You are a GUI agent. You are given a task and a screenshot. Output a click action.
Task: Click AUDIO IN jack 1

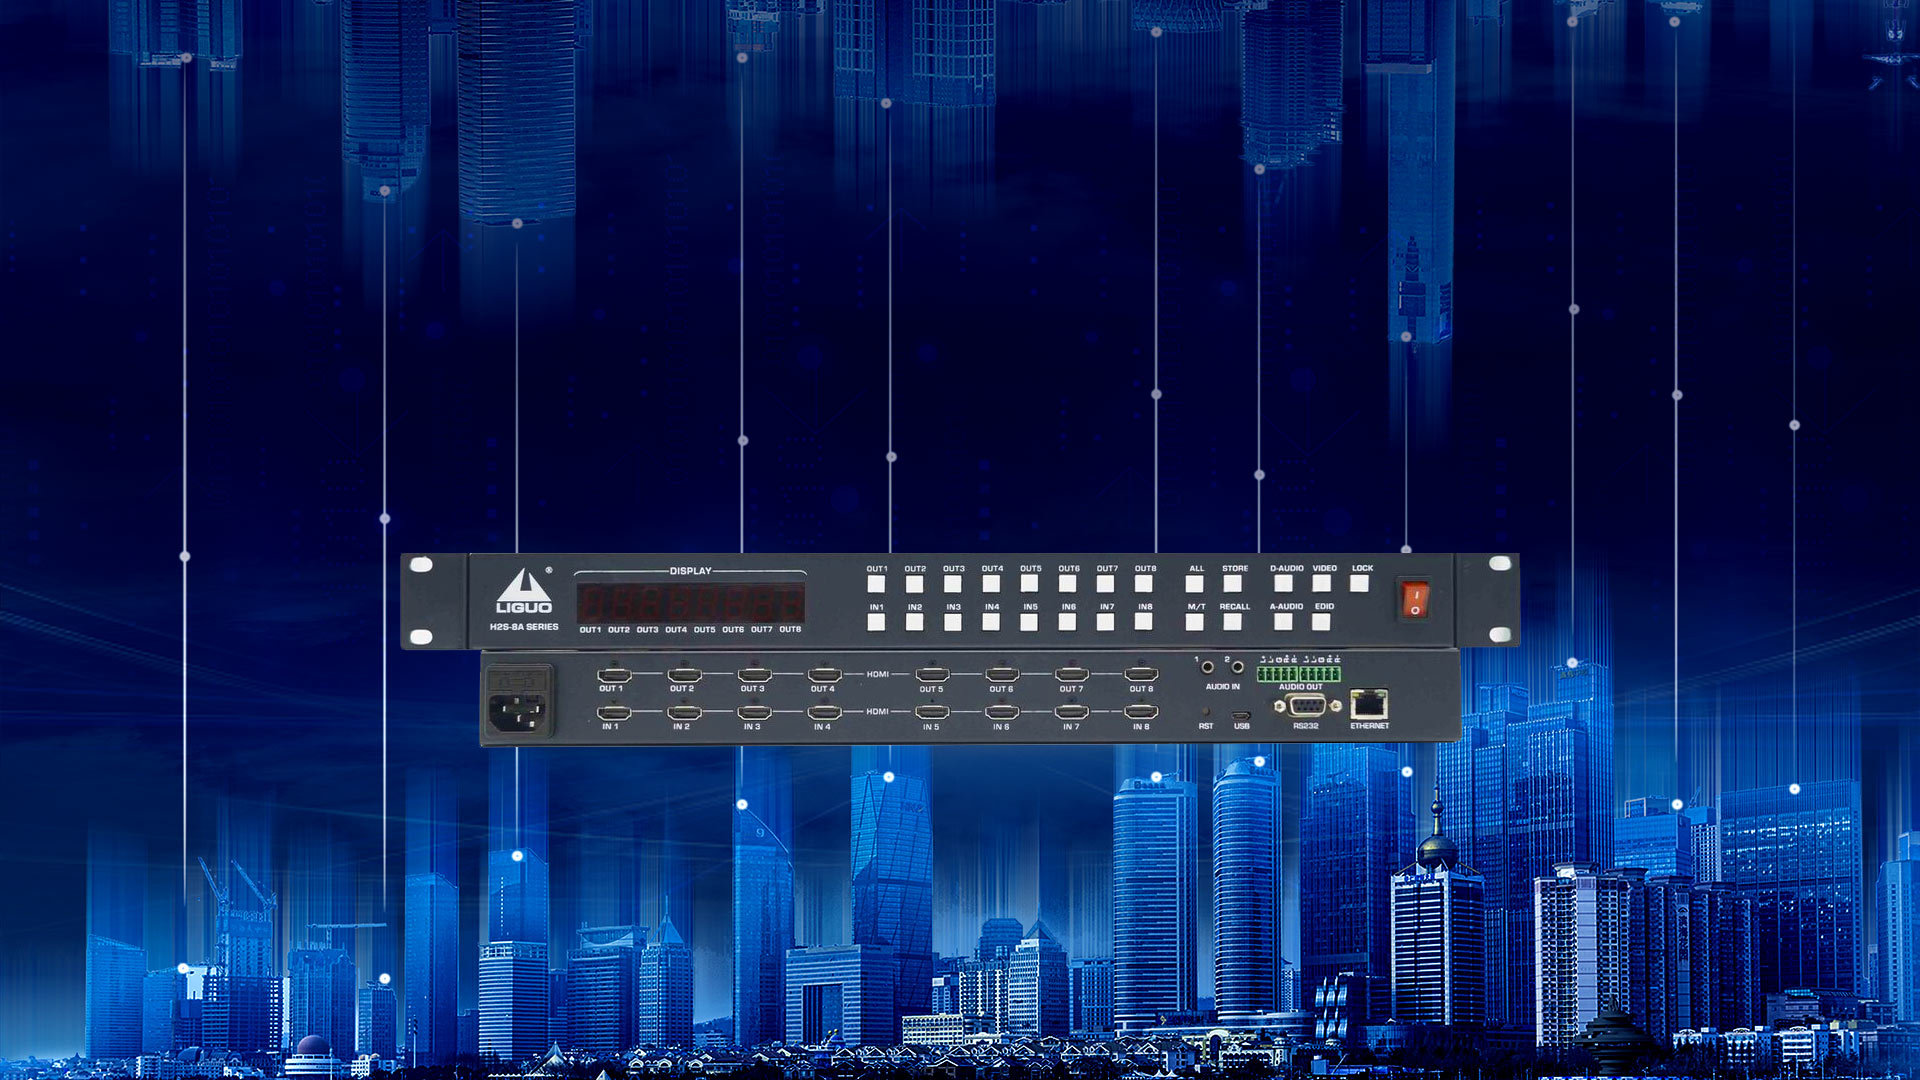click(1207, 667)
